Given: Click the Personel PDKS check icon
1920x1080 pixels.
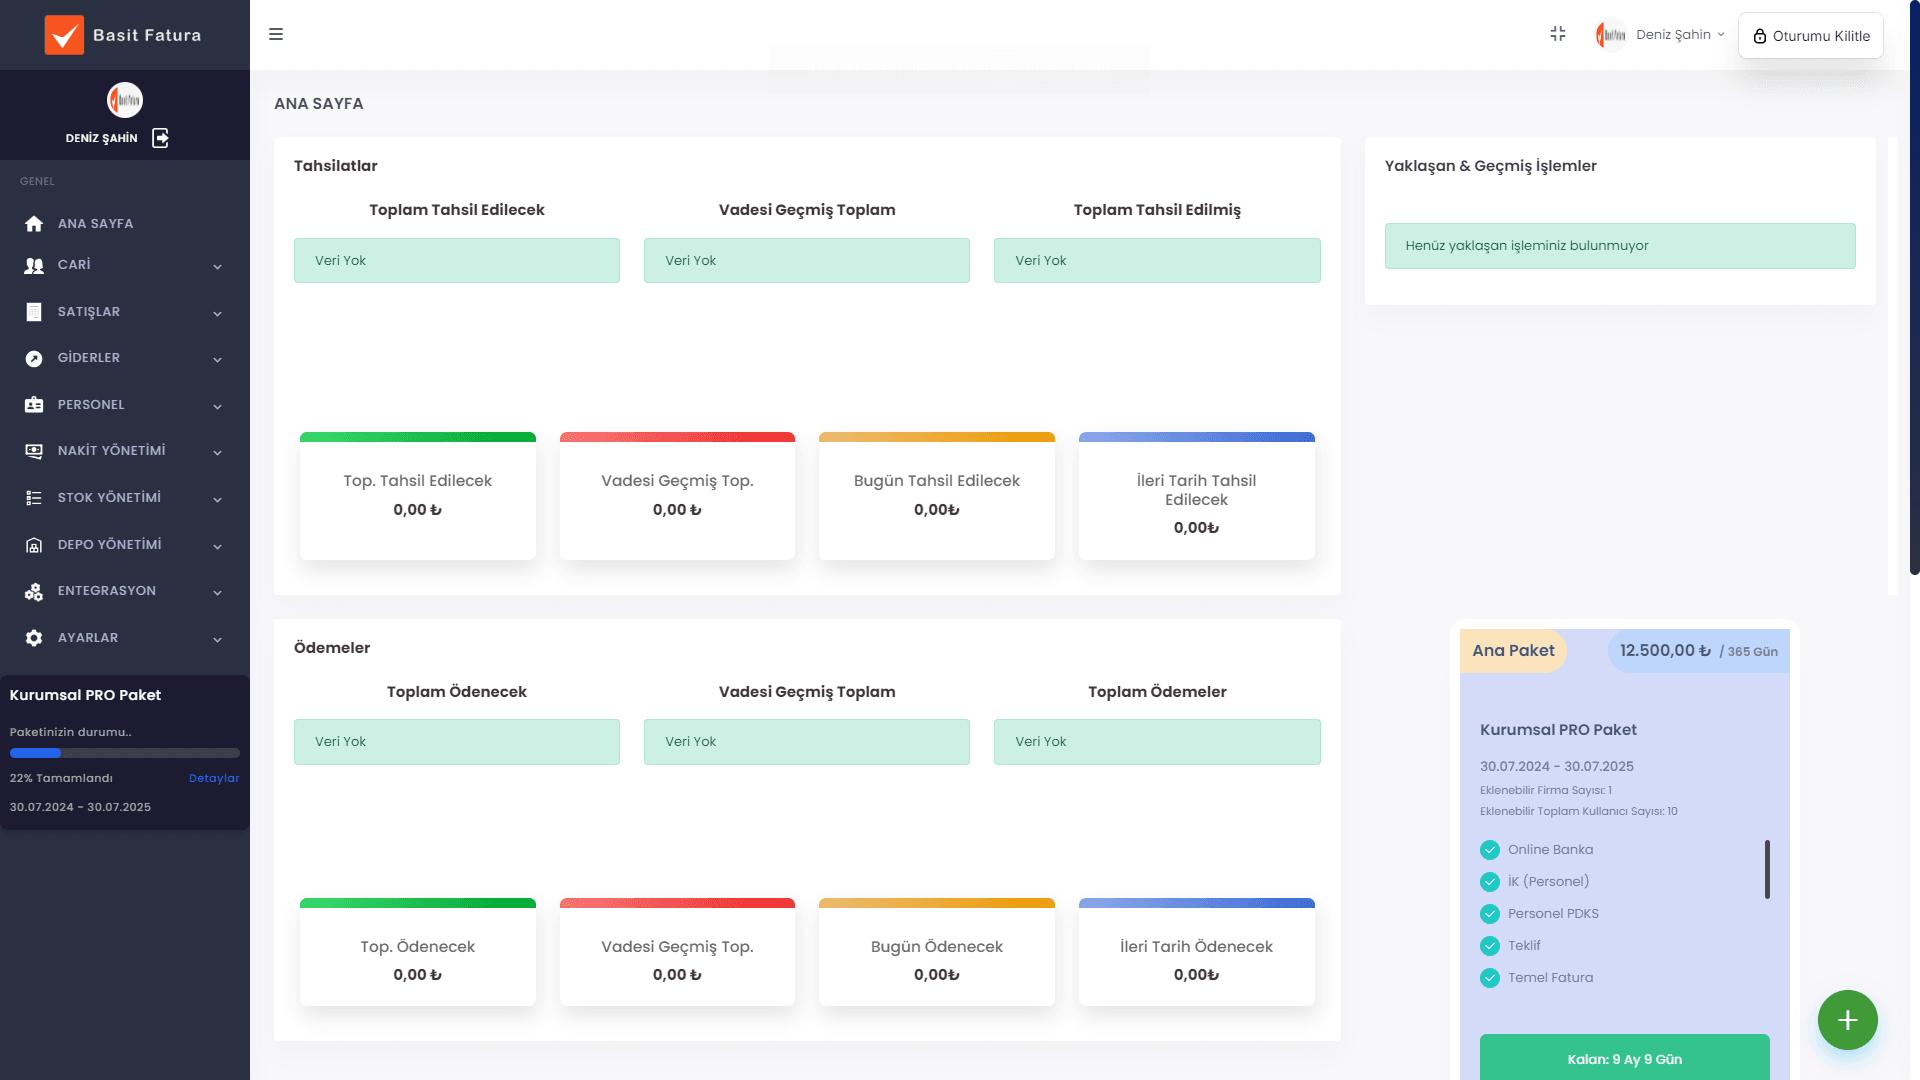Looking at the screenshot, I should click(1490, 914).
